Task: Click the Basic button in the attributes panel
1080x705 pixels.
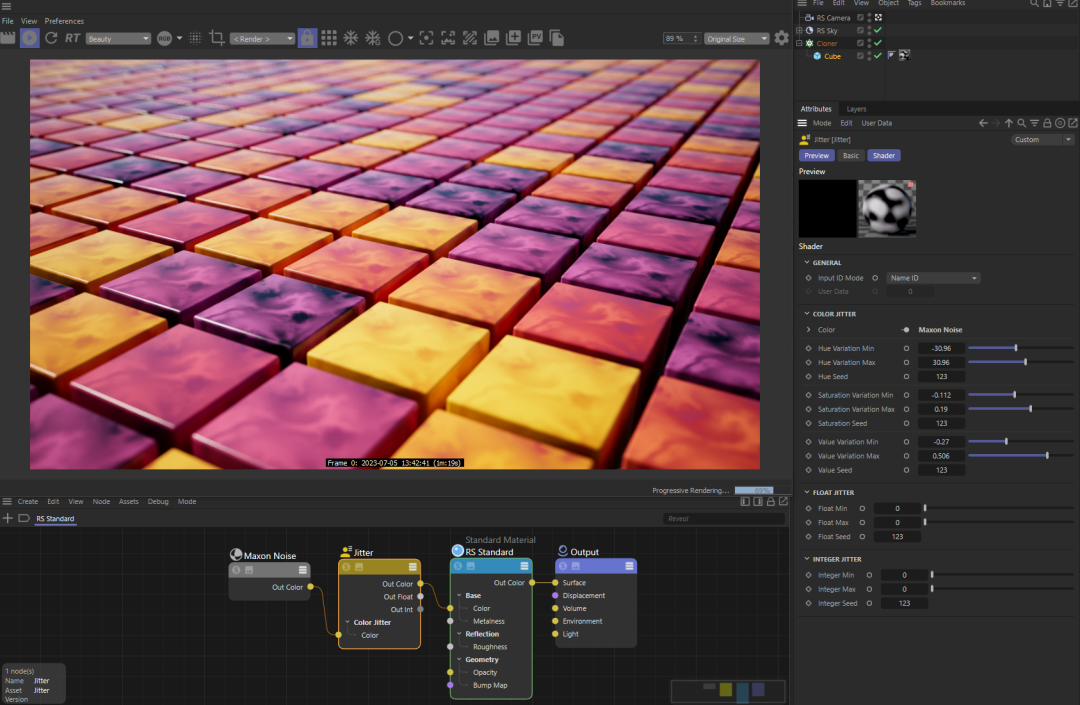Action: click(850, 155)
